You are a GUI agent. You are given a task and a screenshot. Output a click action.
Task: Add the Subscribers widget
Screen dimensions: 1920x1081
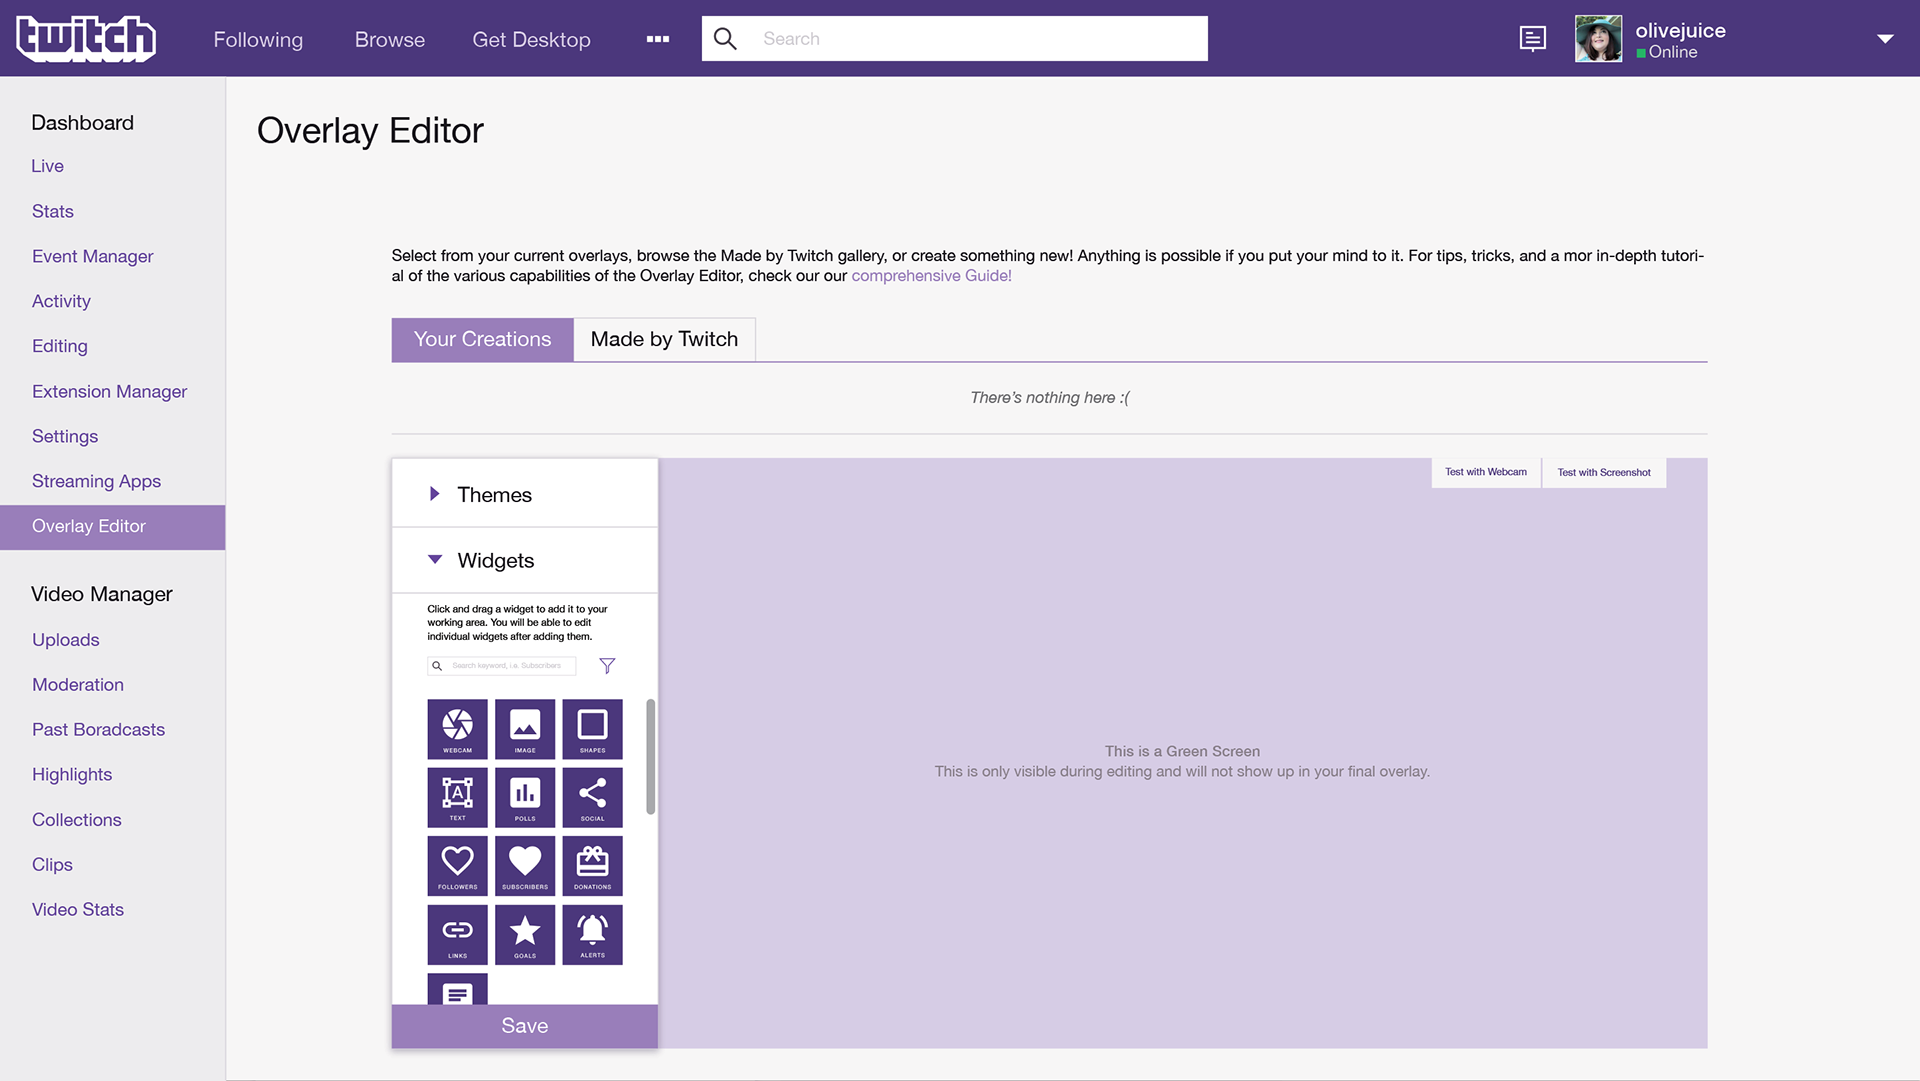click(x=525, y=866)
